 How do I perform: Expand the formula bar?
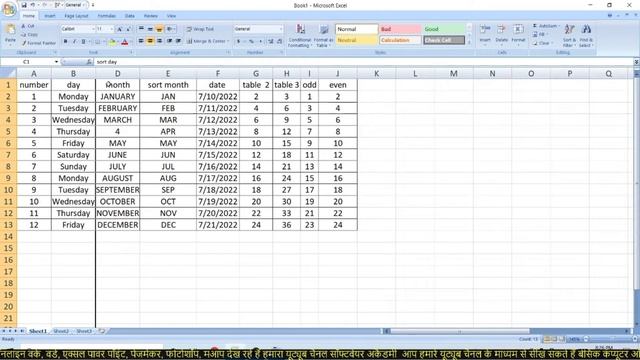[636, 62]
